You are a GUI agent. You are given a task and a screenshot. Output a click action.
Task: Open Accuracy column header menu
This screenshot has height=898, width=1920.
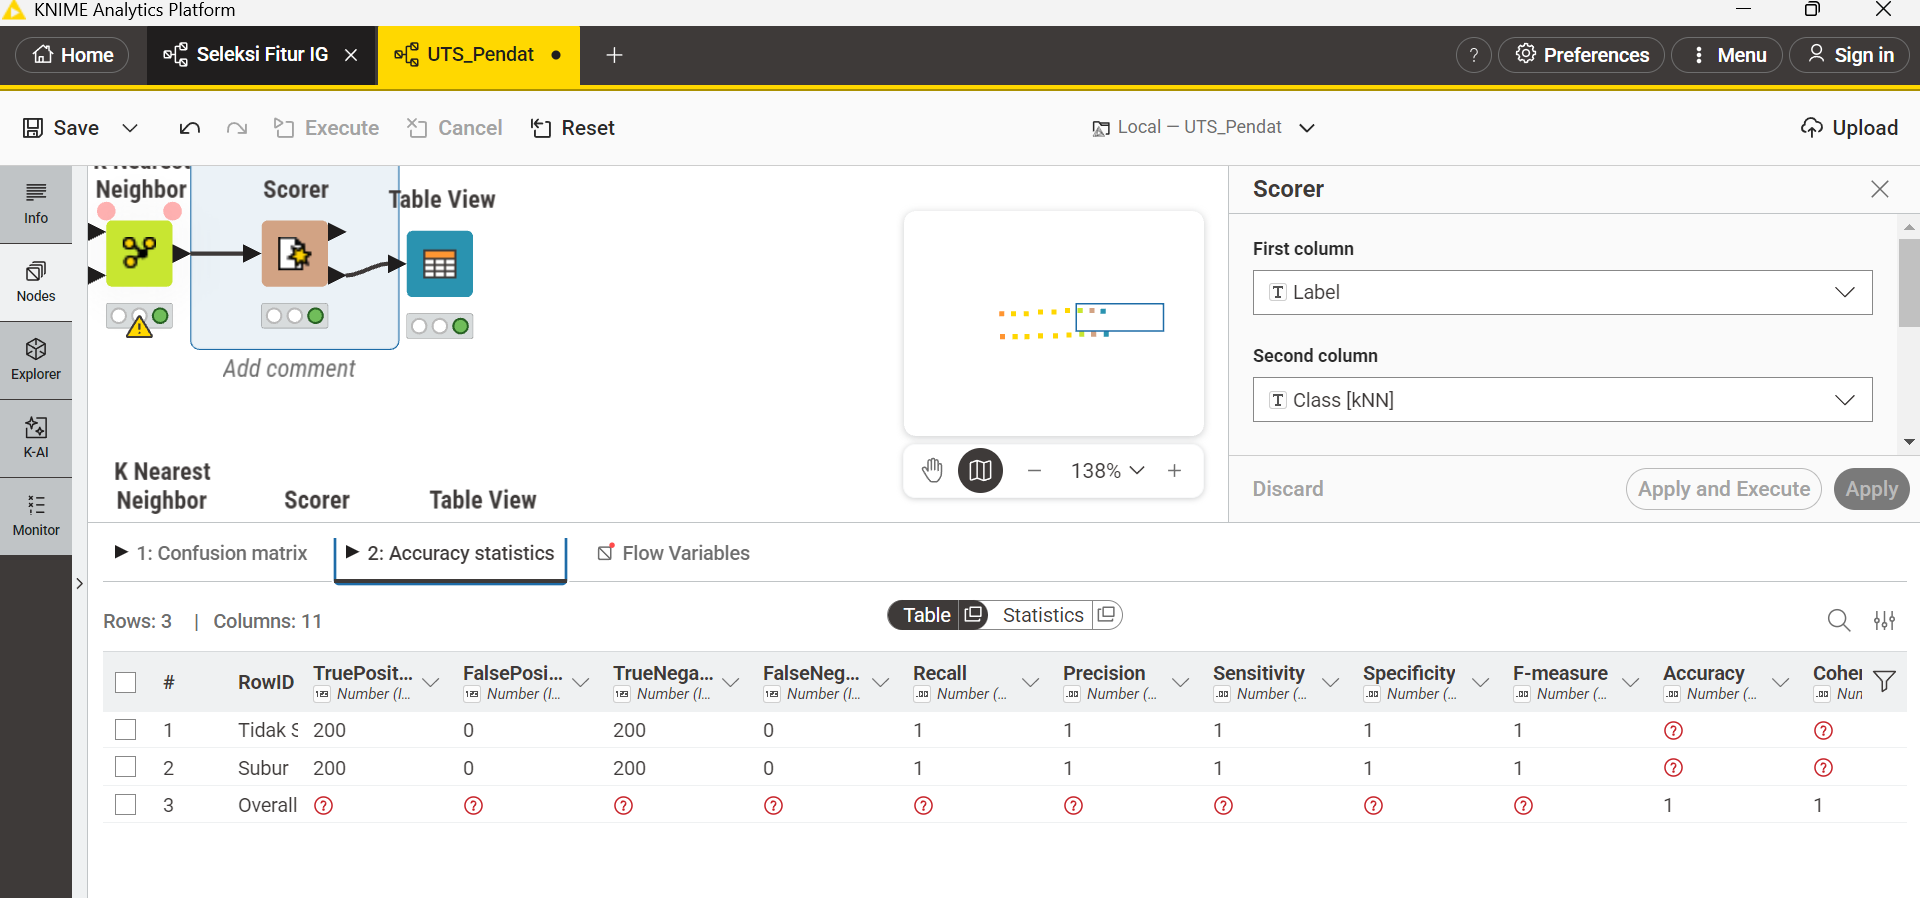[x=1780, y=682]
